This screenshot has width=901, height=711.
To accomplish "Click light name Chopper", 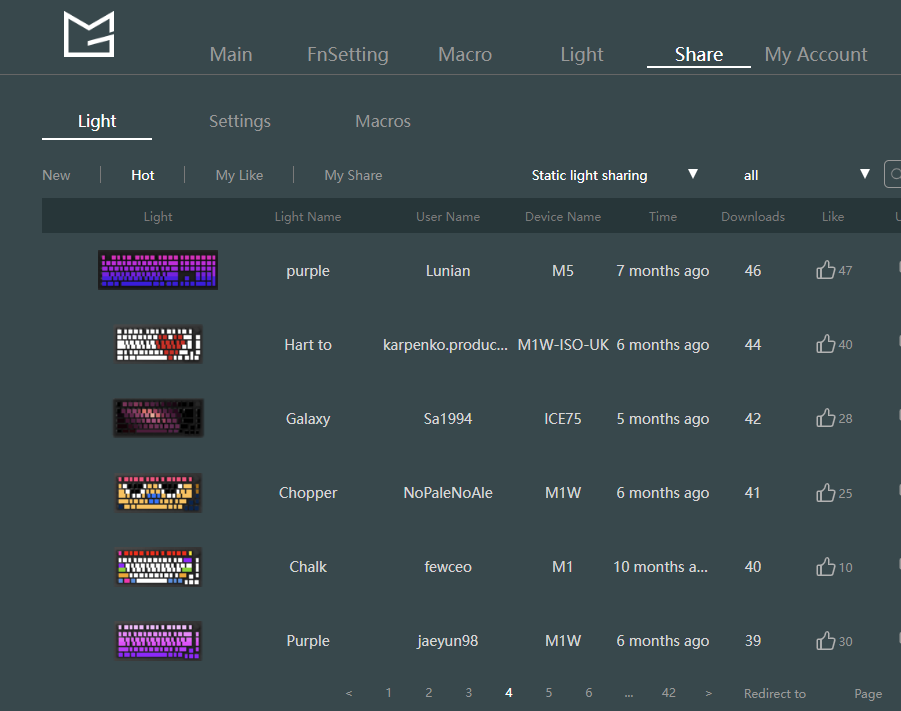I will point(308,493).
